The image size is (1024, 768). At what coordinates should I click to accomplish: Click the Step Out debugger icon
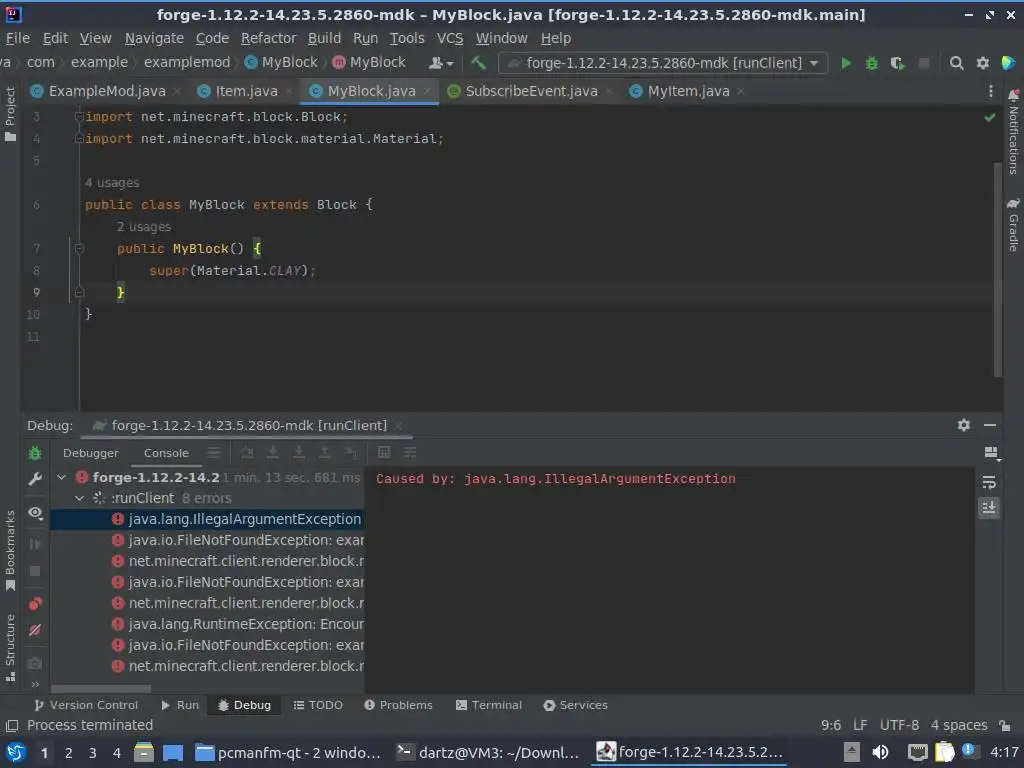[325, 453]
